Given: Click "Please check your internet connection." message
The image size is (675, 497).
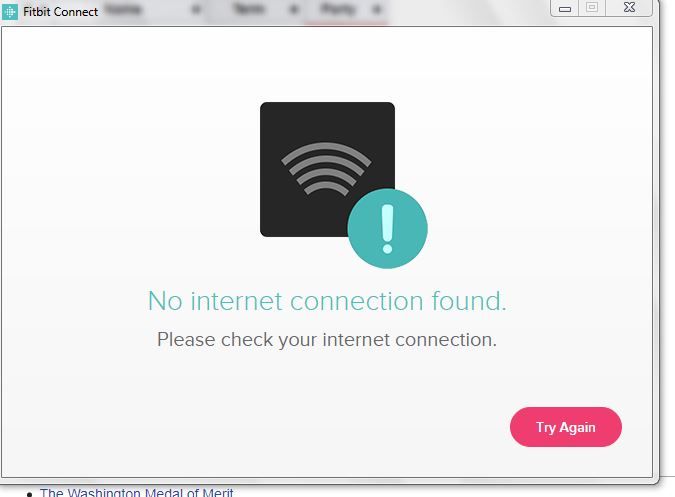Looking at the screenshot, I should [327, 340].
